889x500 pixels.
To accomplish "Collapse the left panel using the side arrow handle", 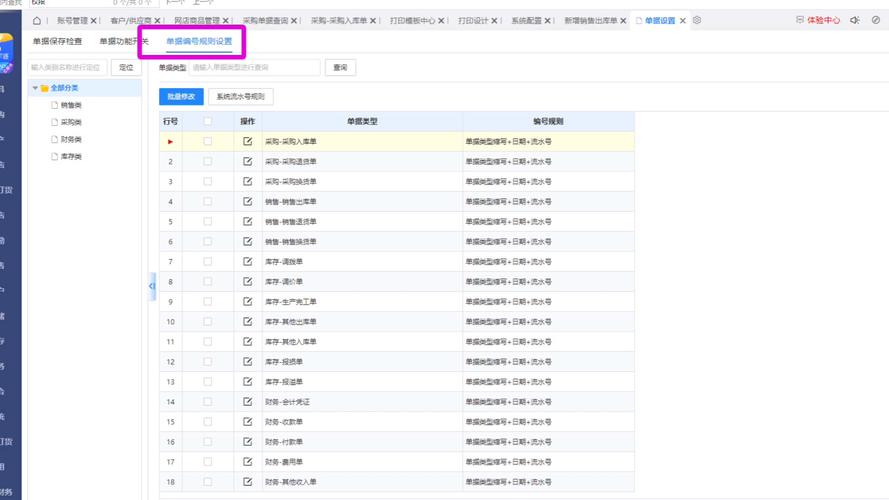I will point(152,286).
